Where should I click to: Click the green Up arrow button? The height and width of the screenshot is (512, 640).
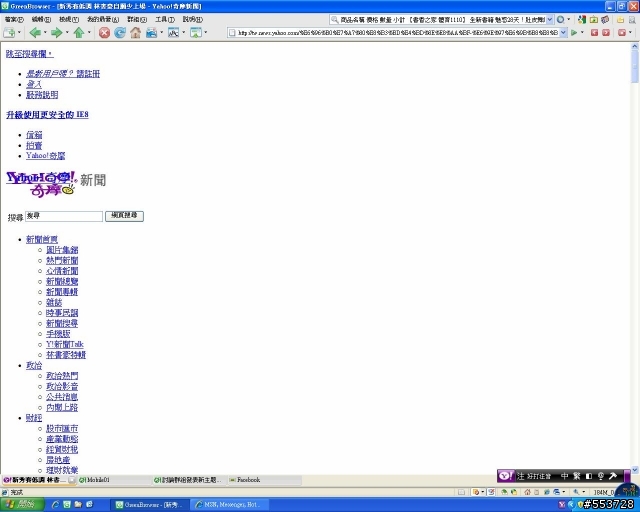click(x=78, y=33)
